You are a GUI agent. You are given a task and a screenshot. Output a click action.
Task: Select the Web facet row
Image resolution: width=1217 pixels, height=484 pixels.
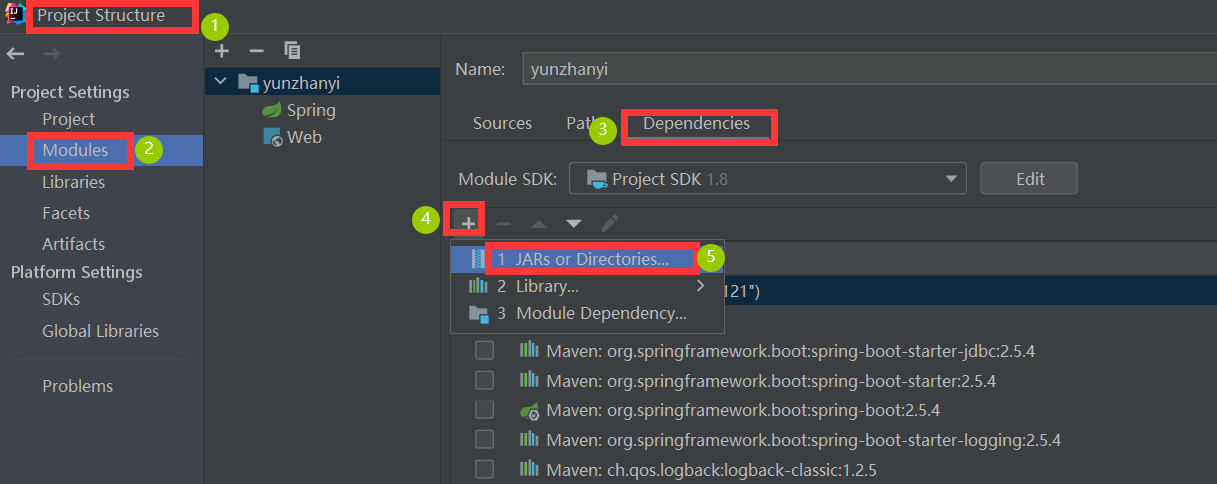[322, 138]
